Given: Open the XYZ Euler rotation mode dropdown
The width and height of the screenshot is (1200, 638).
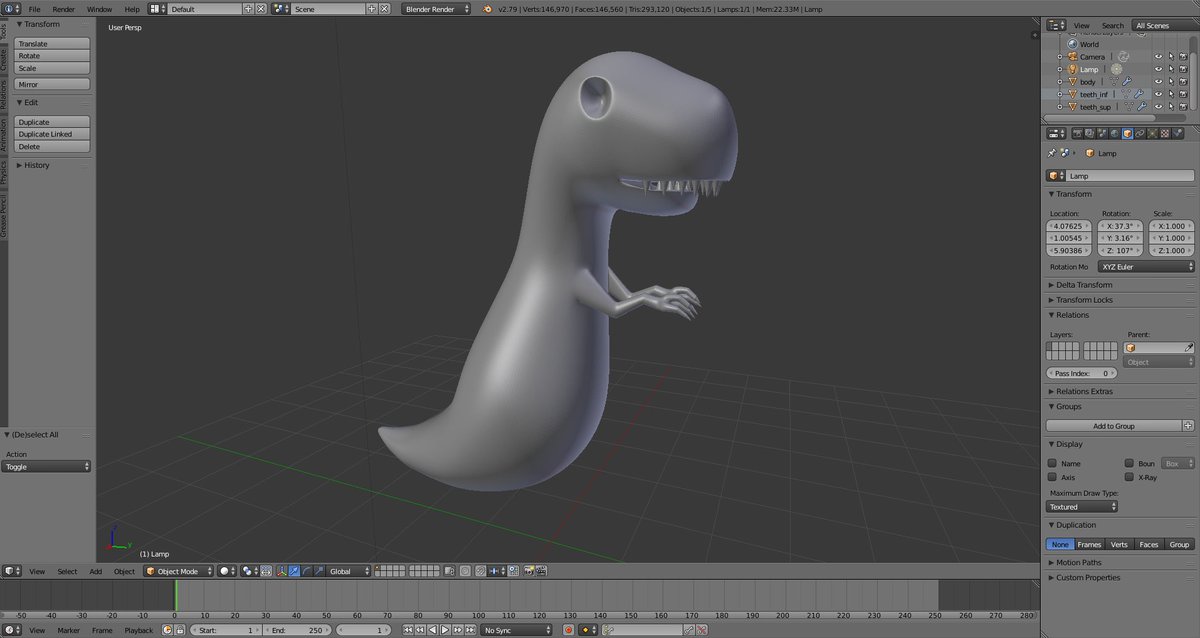Looking at the screenshot, I should [x=1146, y=267].
